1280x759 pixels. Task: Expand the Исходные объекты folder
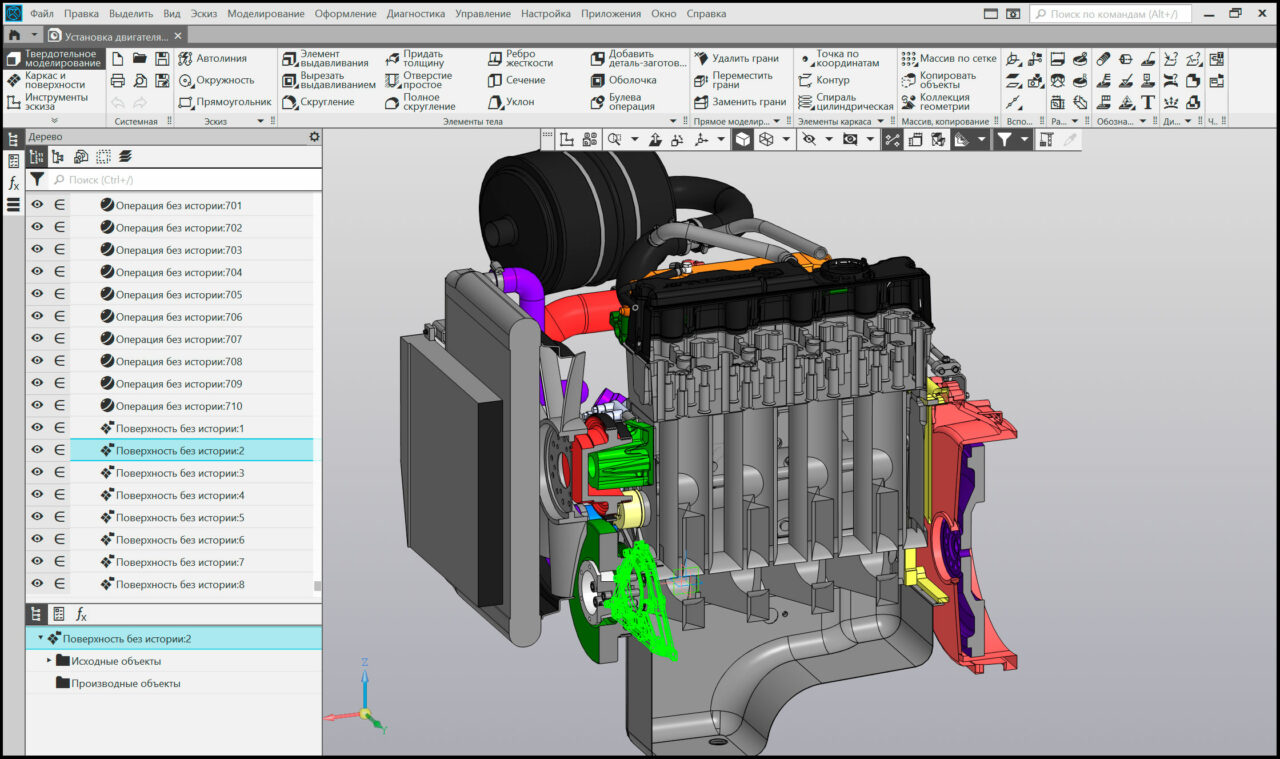pos(49,661)
